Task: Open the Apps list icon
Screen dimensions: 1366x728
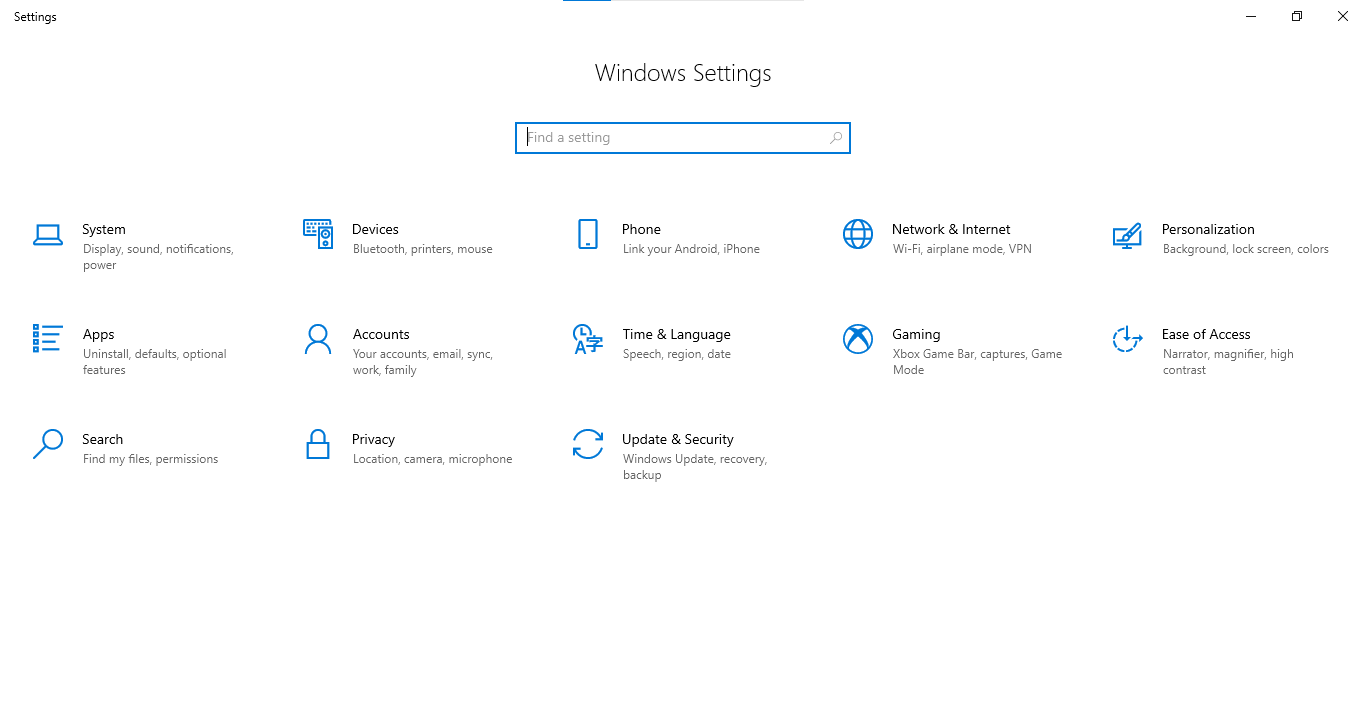Action: [x=48, y=338]
